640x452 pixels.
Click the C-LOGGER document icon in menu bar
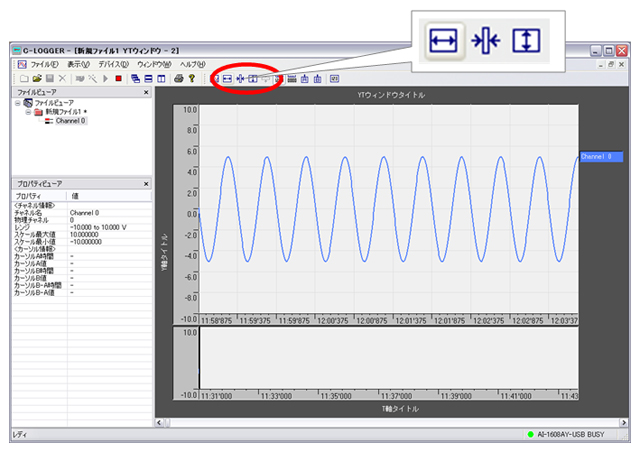(22, 65)
